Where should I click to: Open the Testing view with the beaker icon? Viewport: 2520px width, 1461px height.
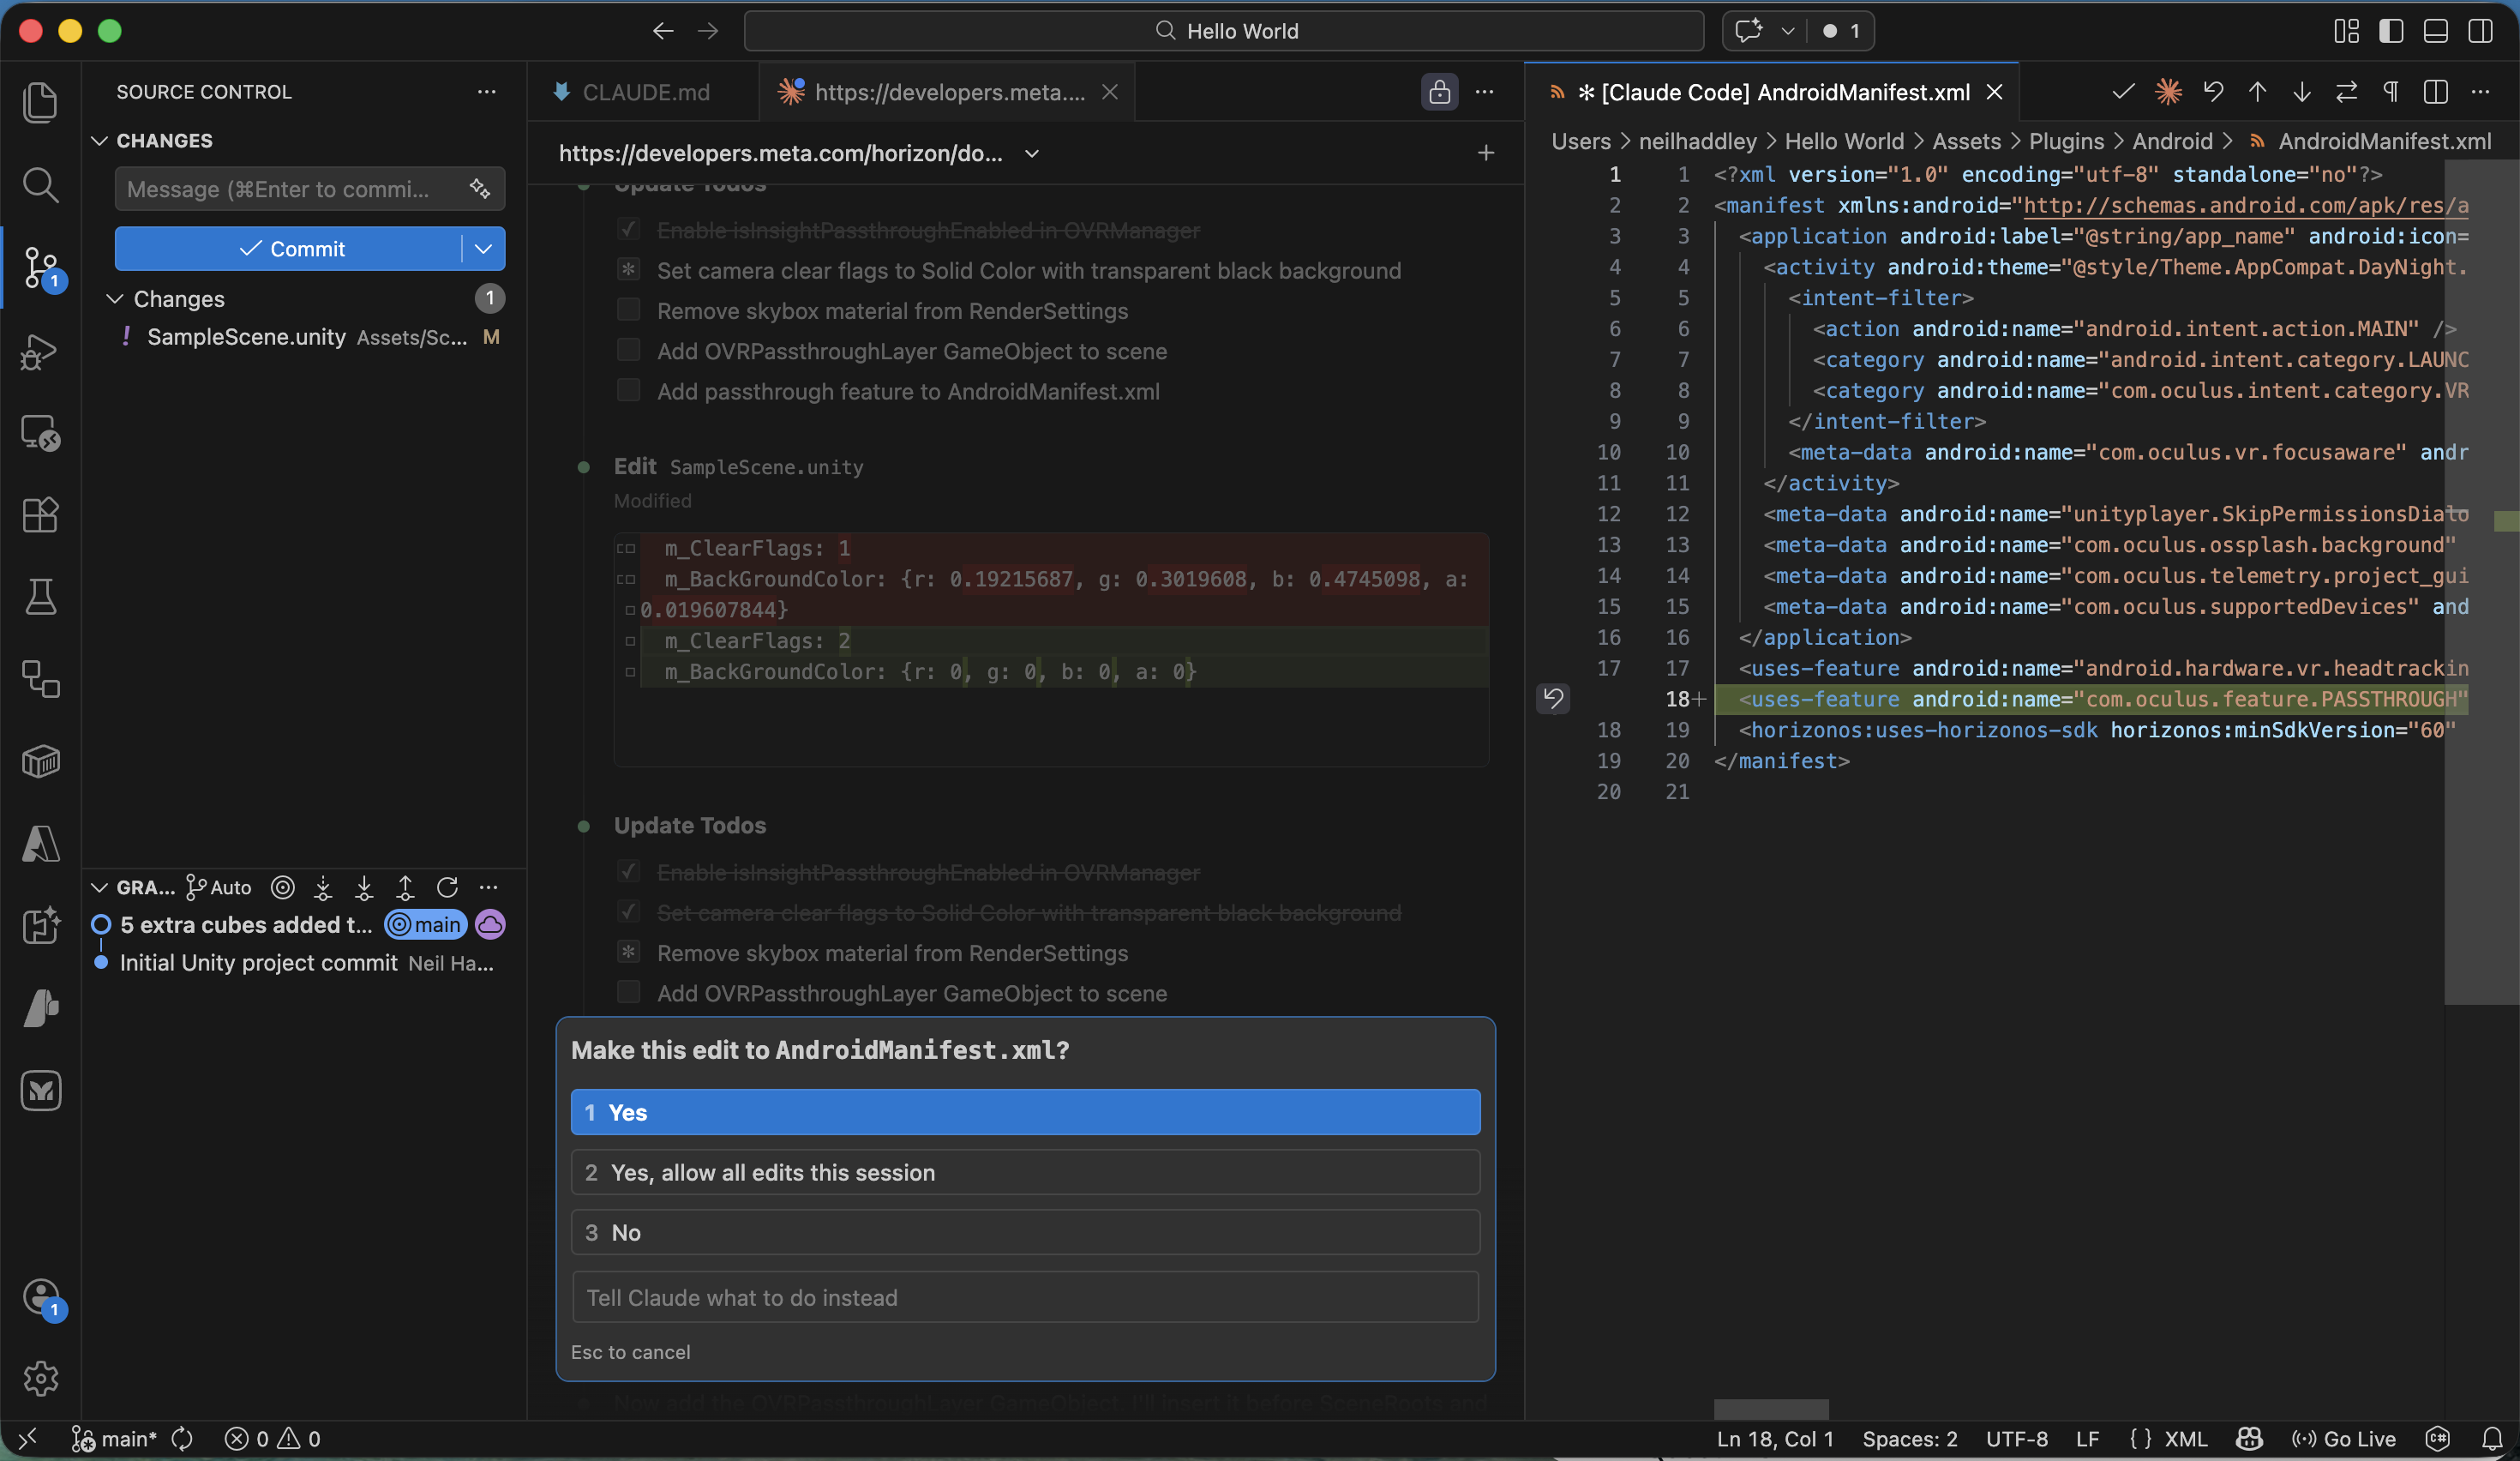[40, 597]
